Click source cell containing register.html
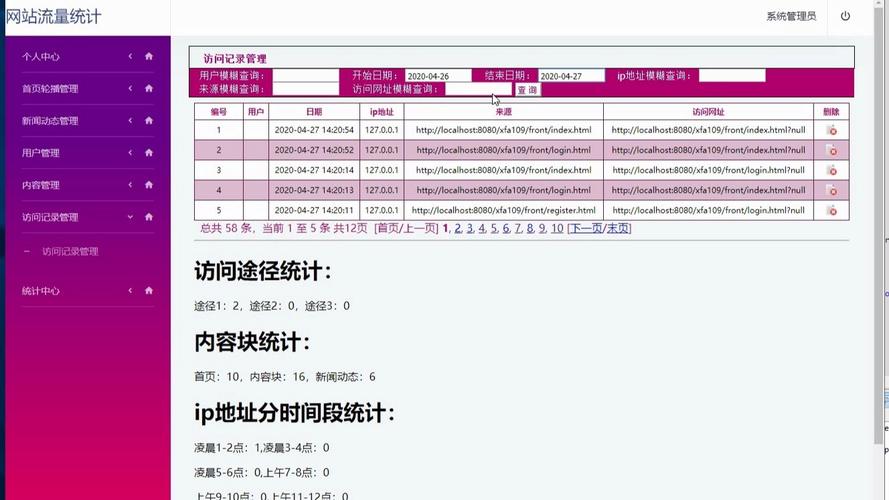Image resolution: width=889 pixels, height=500 pixels. coord(503,210)
